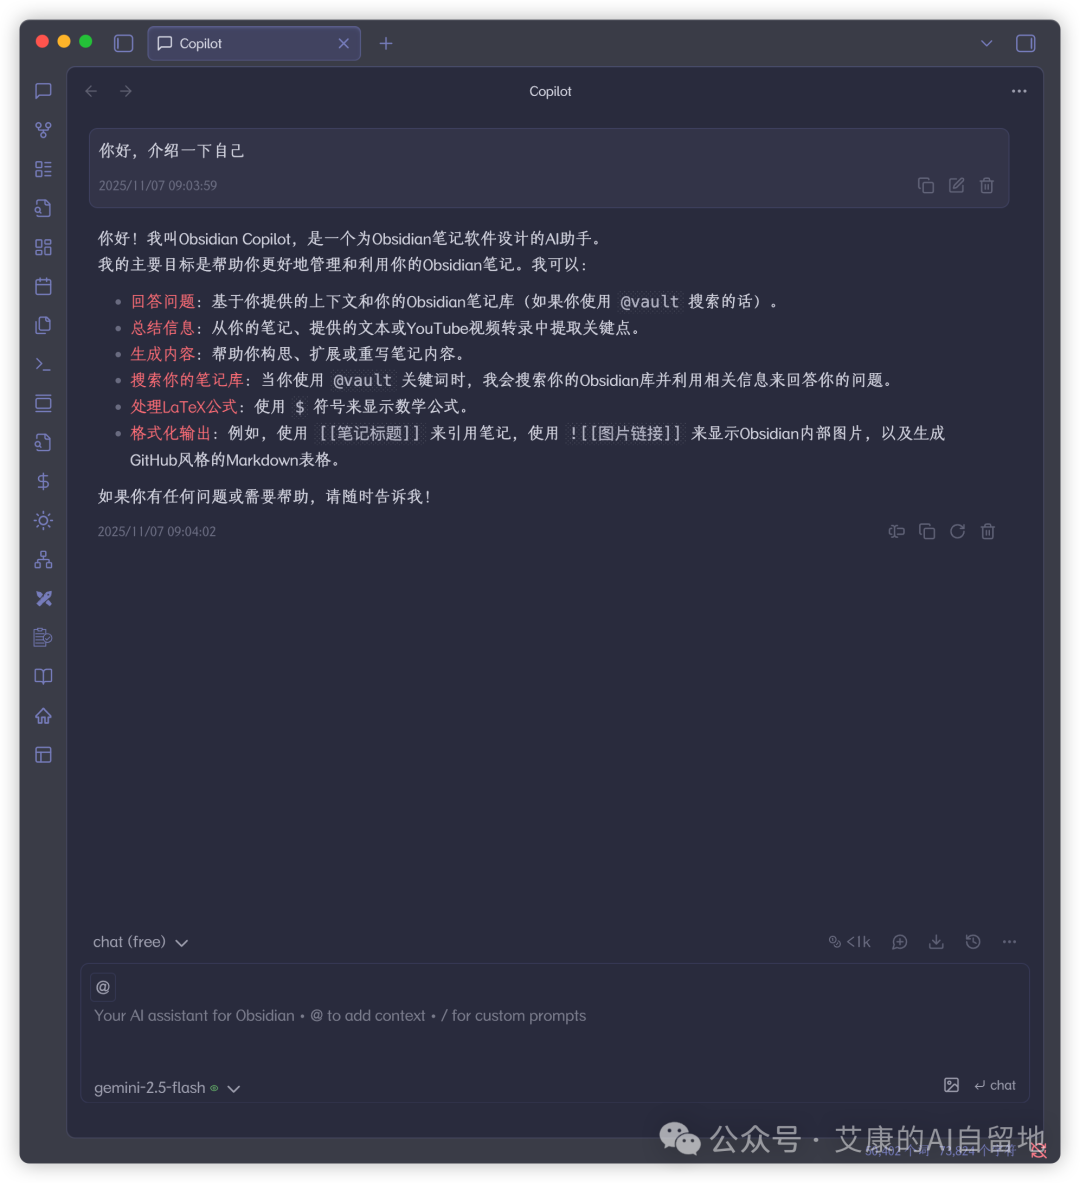Click the duplicate files ribbon icon
Viewport: 1080px width, 1183px height.
tap(43, 325)
